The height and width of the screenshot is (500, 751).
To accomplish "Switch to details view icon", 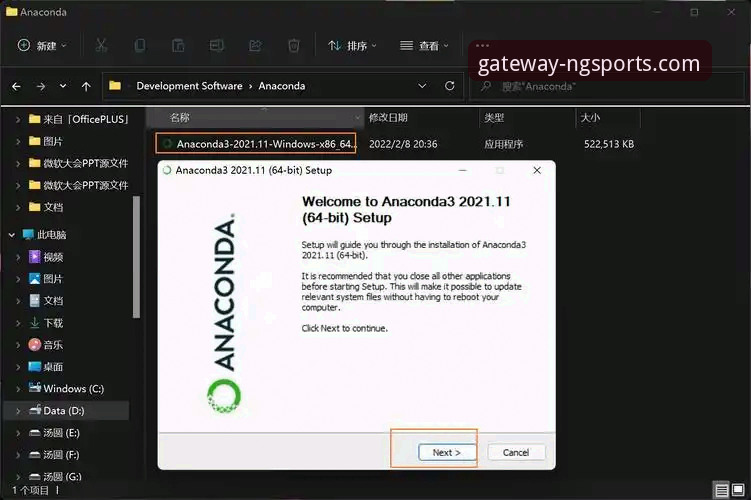I will [x=721, y=490].
